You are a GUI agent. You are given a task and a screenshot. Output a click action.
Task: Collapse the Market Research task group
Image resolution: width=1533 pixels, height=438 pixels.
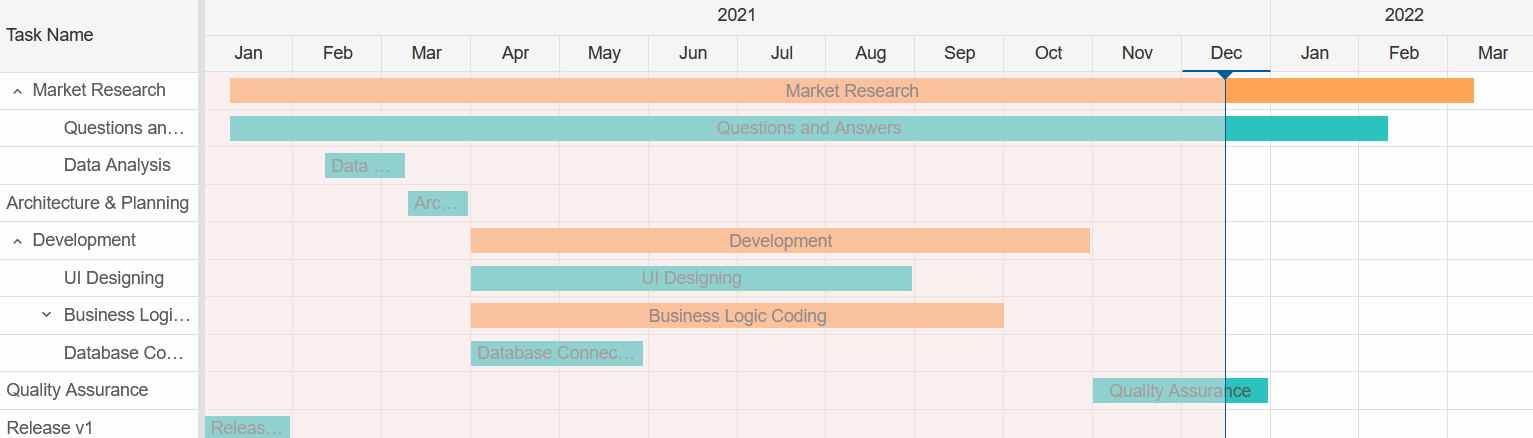(x=18, y=91)
